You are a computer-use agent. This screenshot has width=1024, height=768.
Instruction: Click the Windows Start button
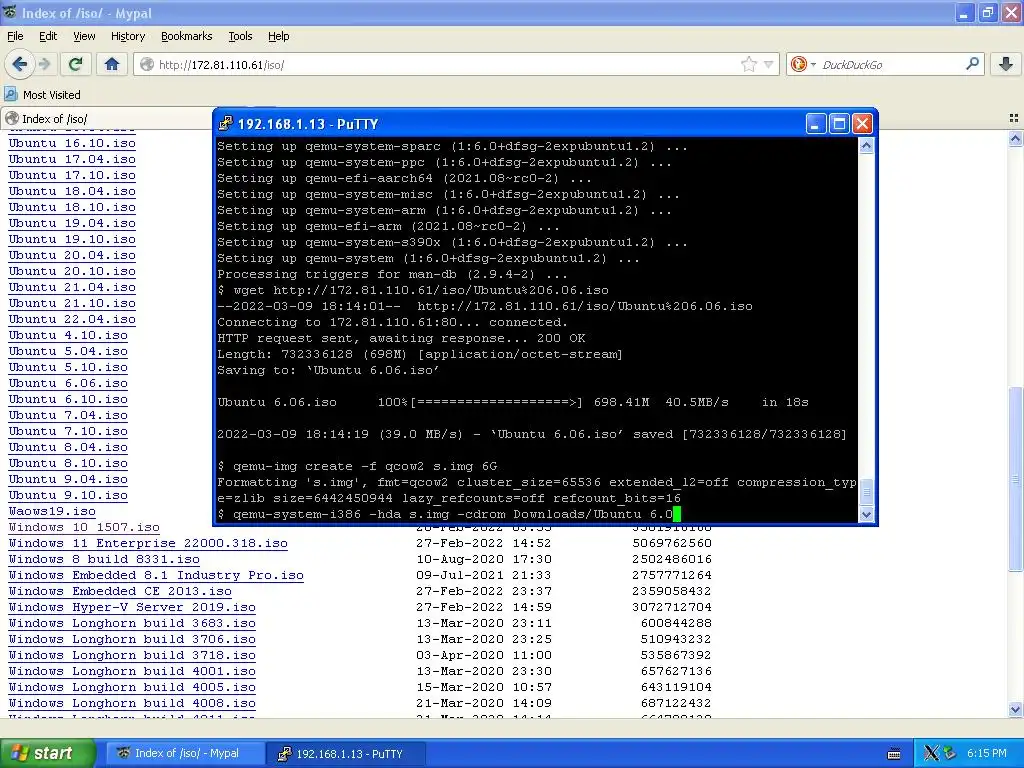(x=47, y=753)
